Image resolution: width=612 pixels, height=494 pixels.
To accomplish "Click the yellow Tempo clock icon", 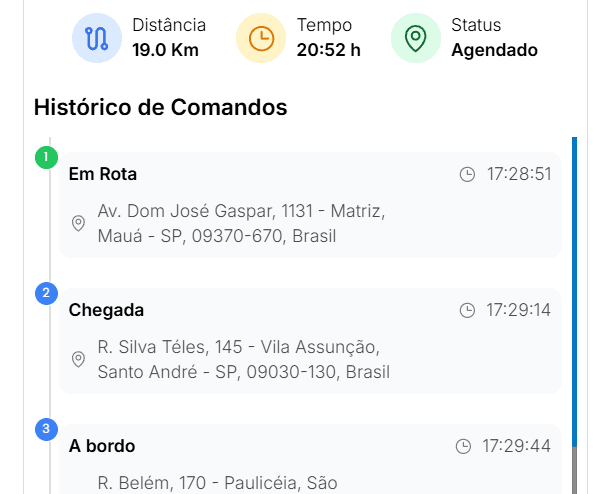I will (x=260, y=38).
